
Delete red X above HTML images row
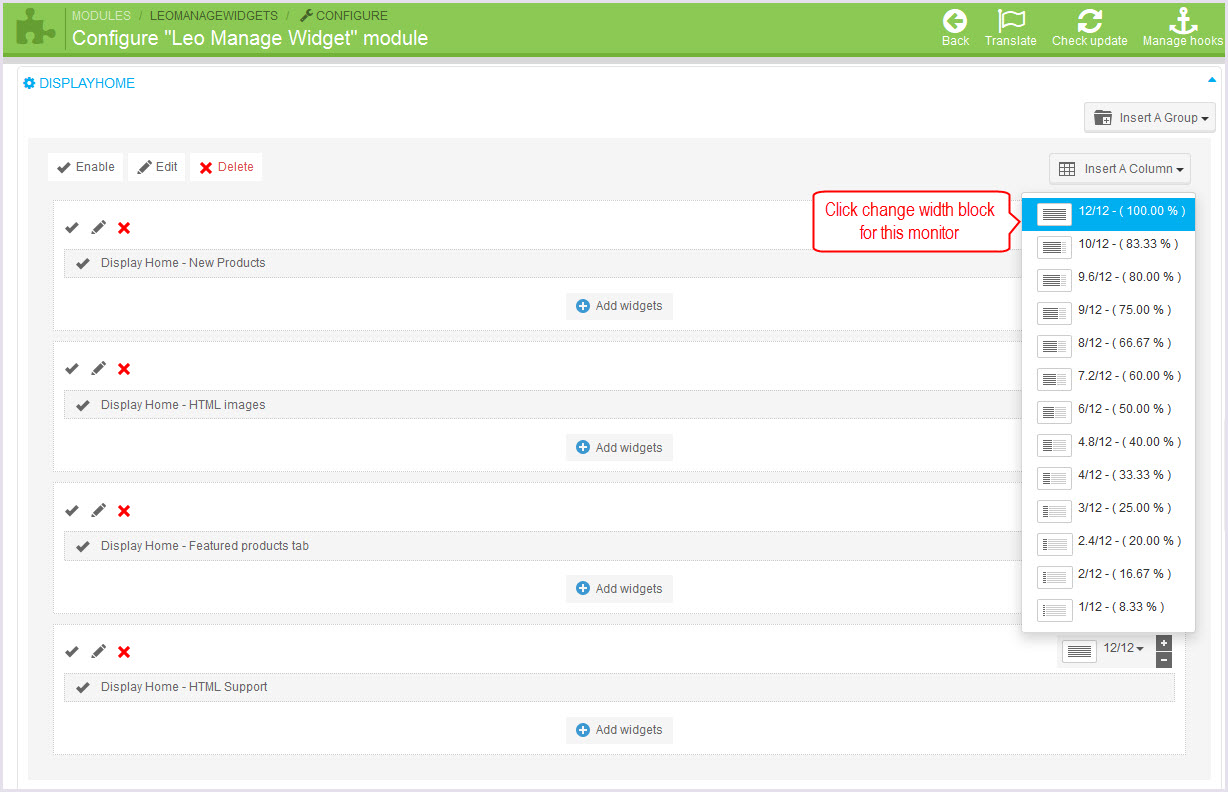pyautogui.click(x=124, y=369)
